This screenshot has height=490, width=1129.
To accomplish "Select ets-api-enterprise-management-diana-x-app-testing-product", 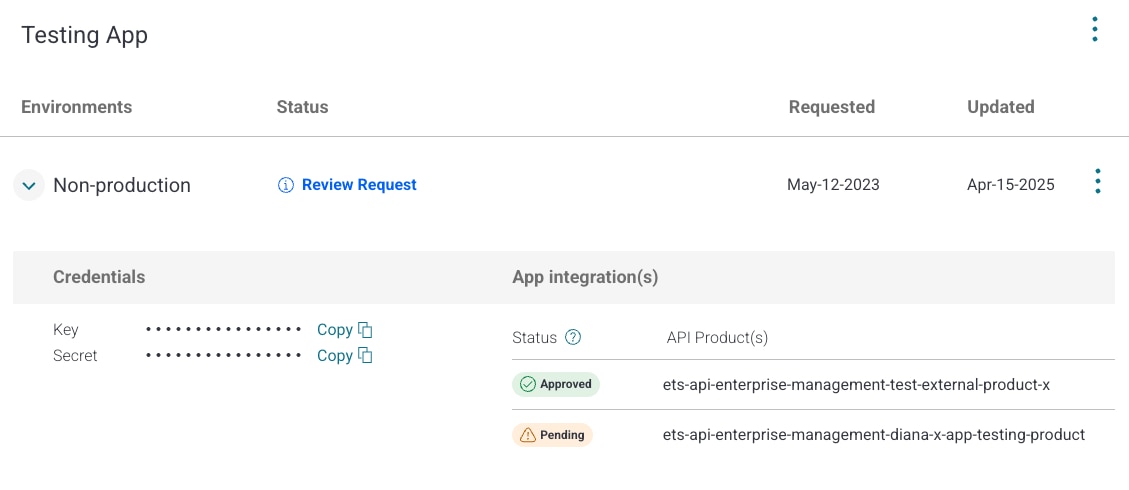I will coord(873,435).
